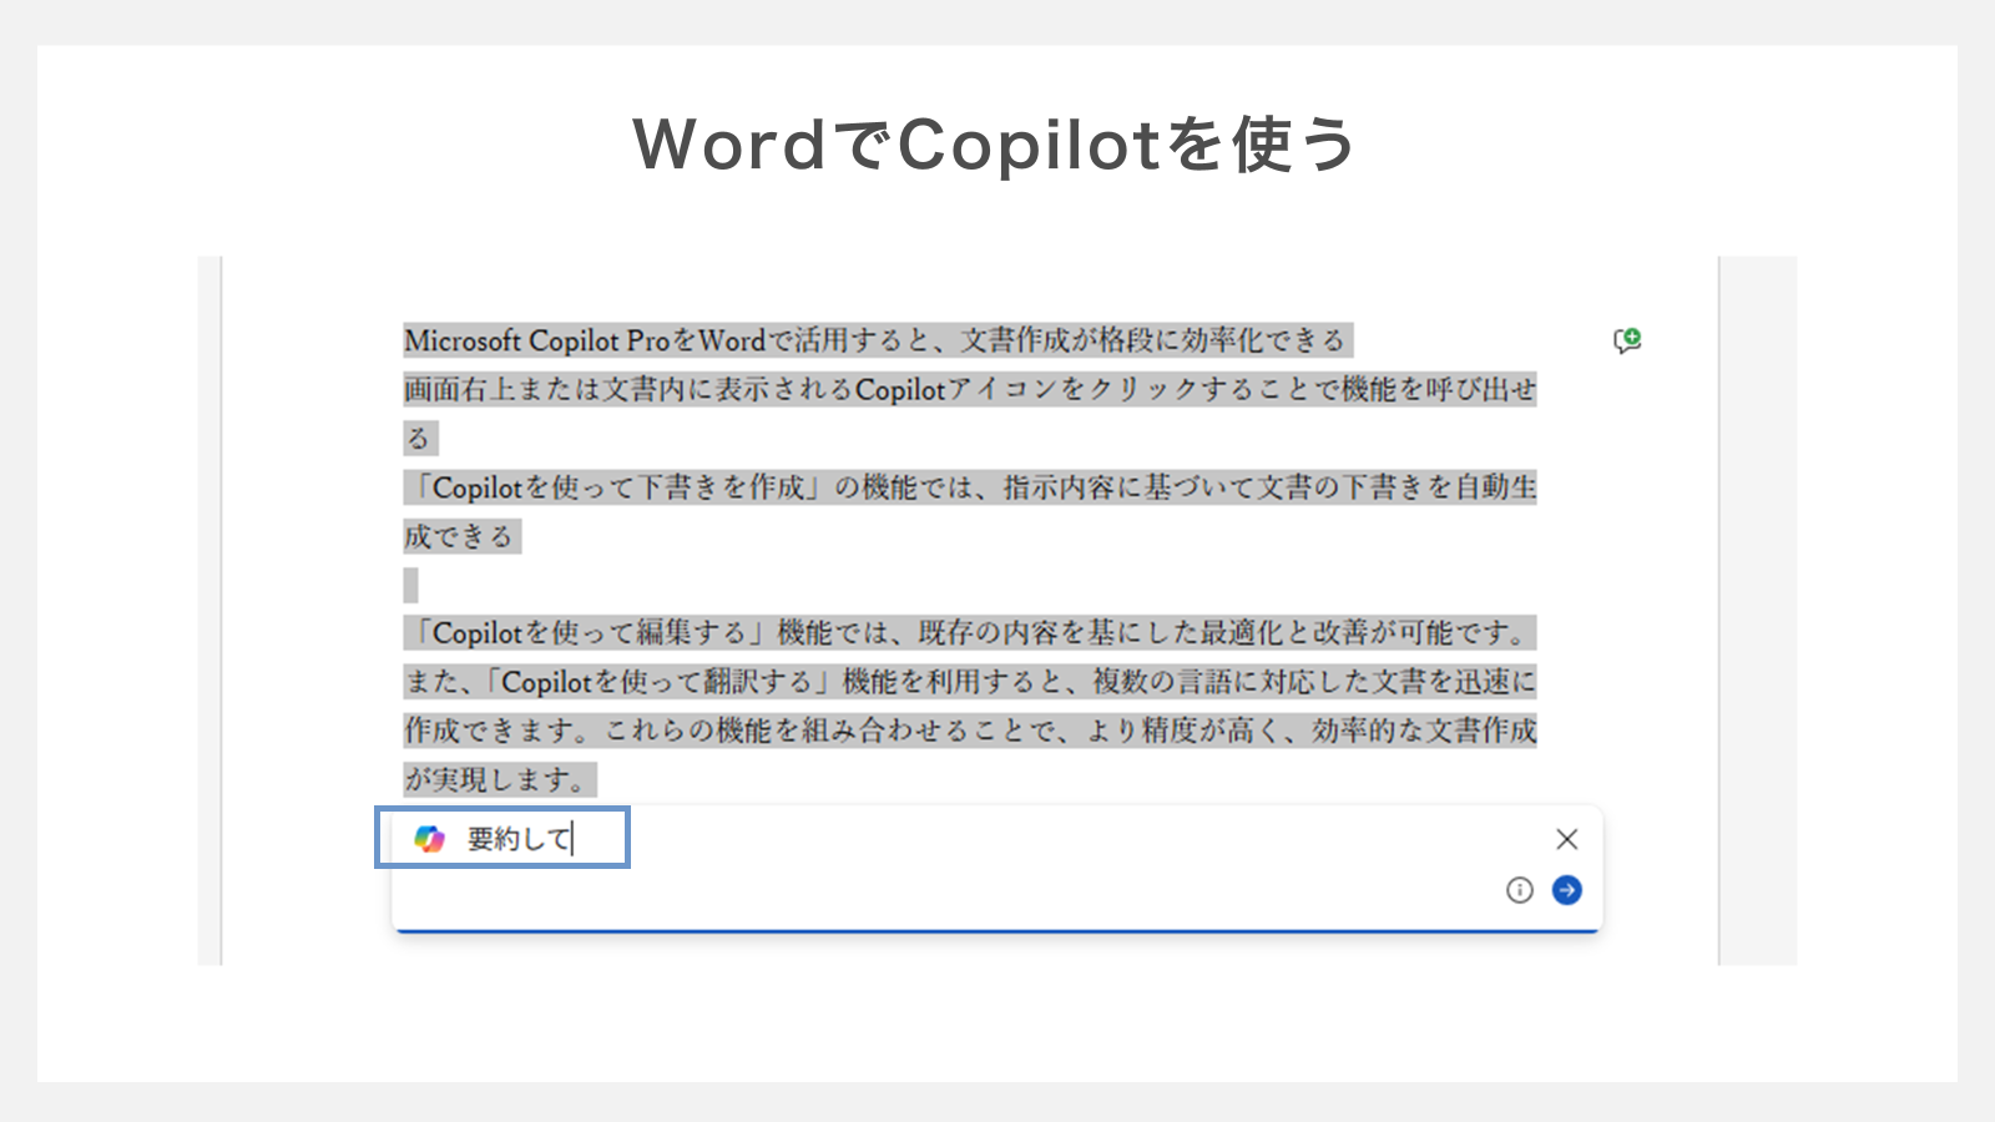Focus the prompt input containing 要約して
Screen dimensions: 1995x1122
(x=520, y=838)
